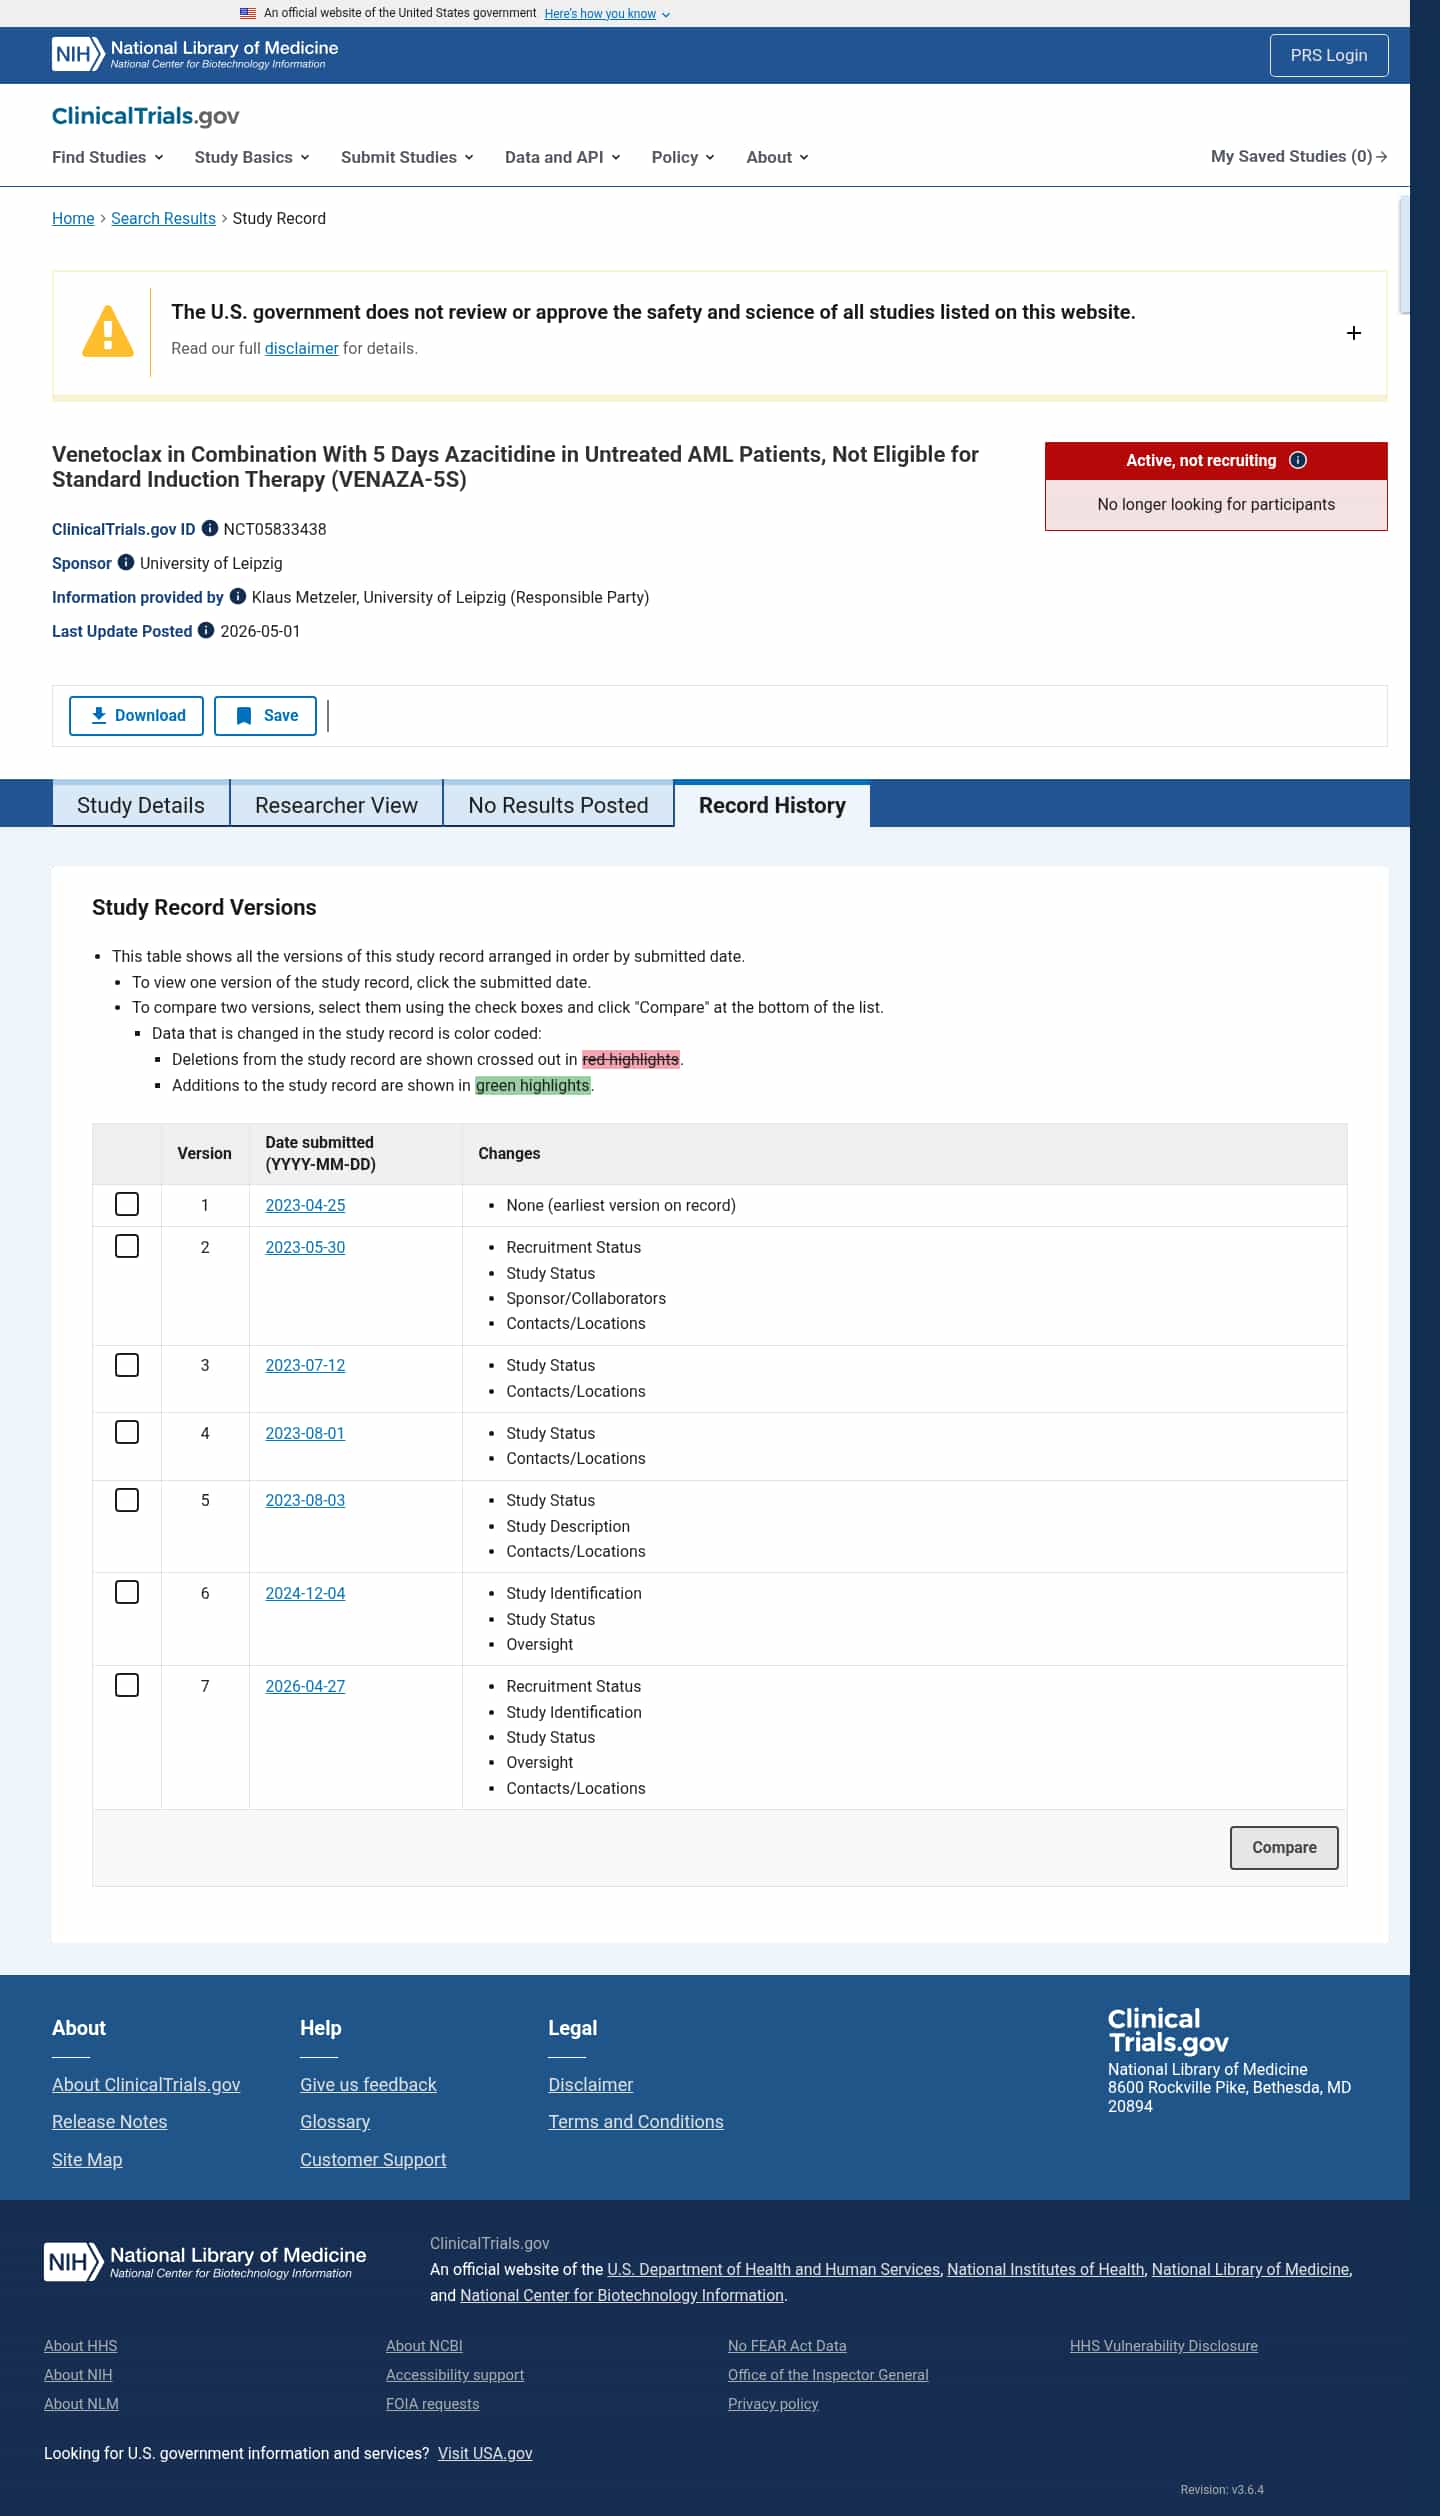Click the US flag icon in the top banner
1440x2516 pixels.
pos(248,13)
